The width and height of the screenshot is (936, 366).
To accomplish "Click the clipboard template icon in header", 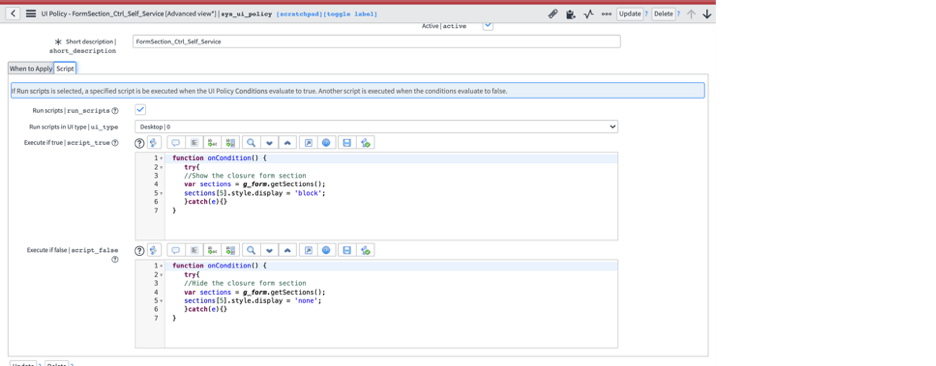I will [571, 14].
